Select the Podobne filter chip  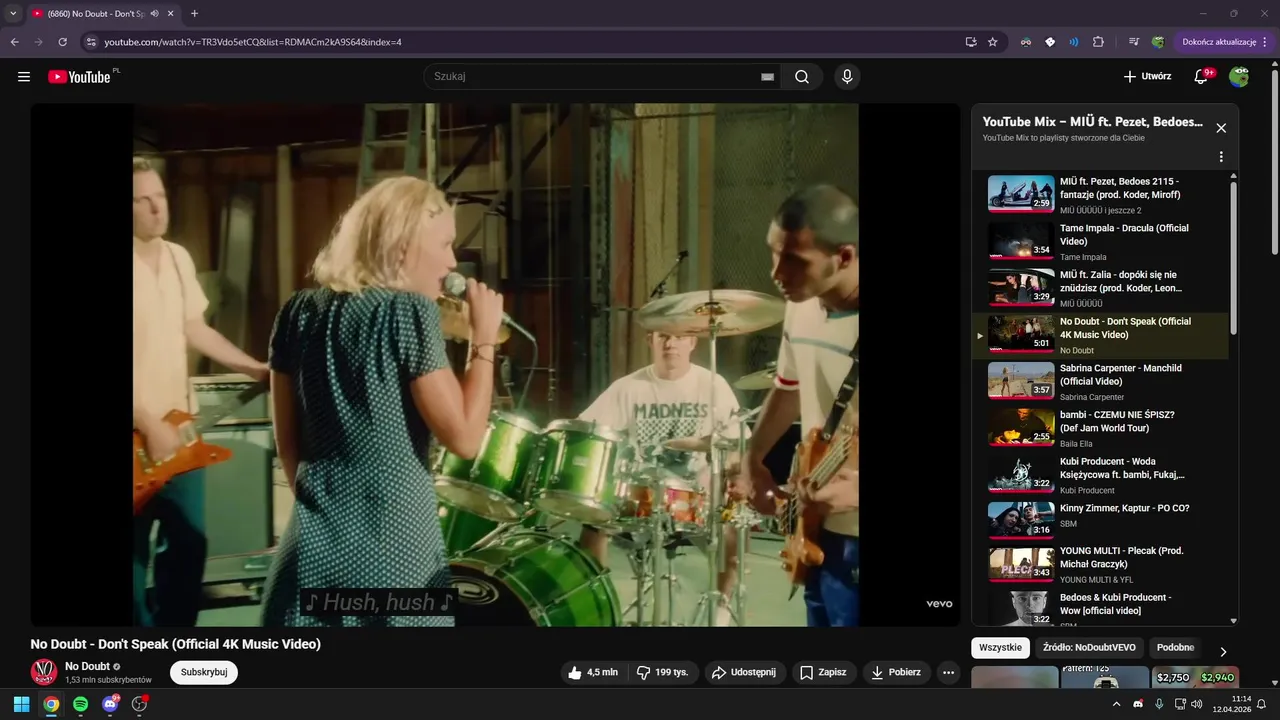pyautogui.click(x=1175, y=648)
